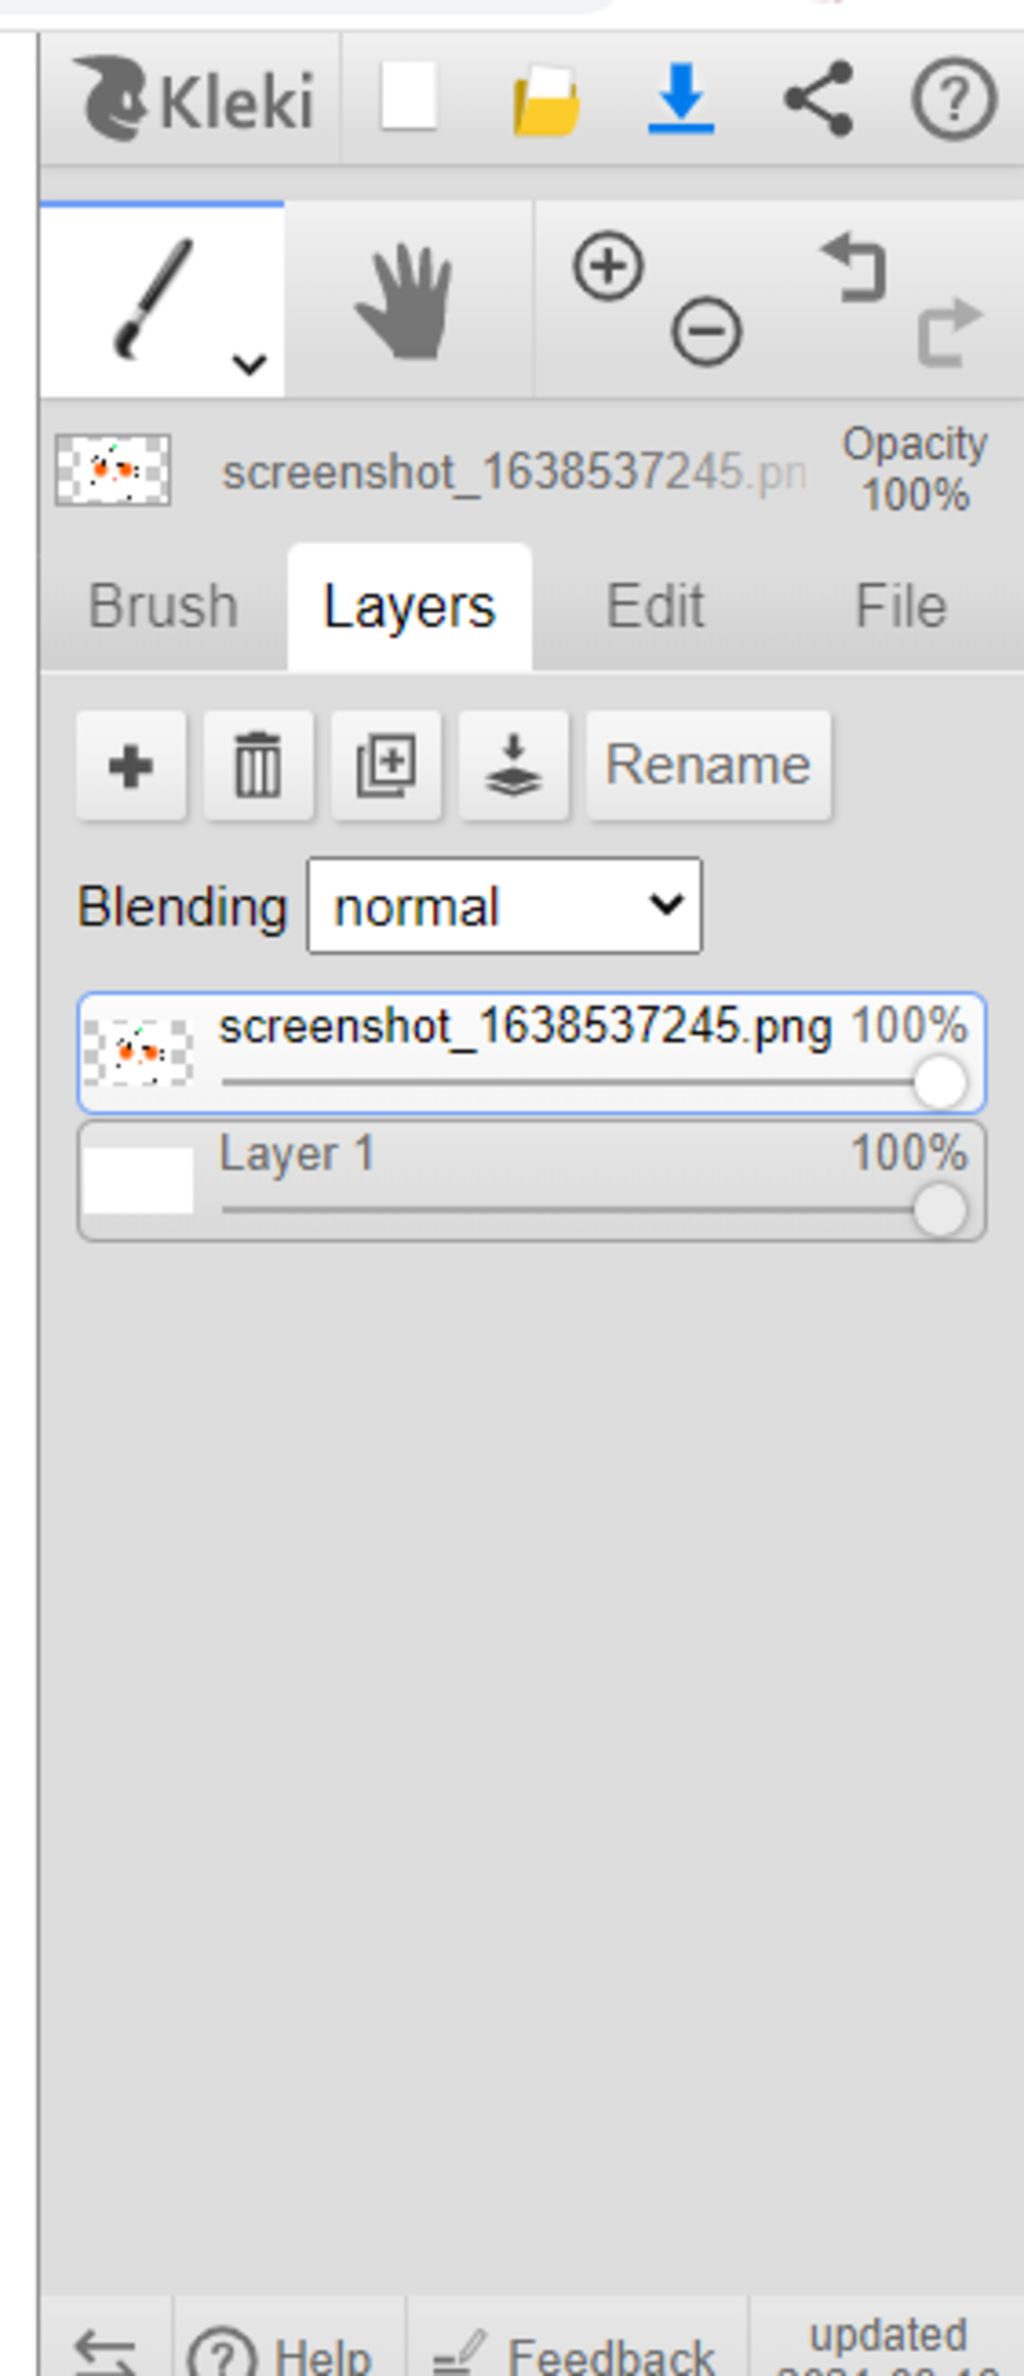Click the Kleki logo

coord(195,100)
